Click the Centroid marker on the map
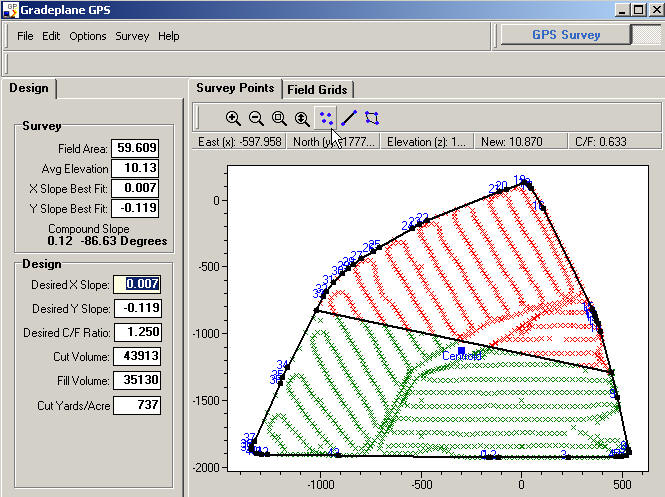Image resolution: width=665 pixels, height=497 pixels. pyautogui.click(x=461, y=351)
